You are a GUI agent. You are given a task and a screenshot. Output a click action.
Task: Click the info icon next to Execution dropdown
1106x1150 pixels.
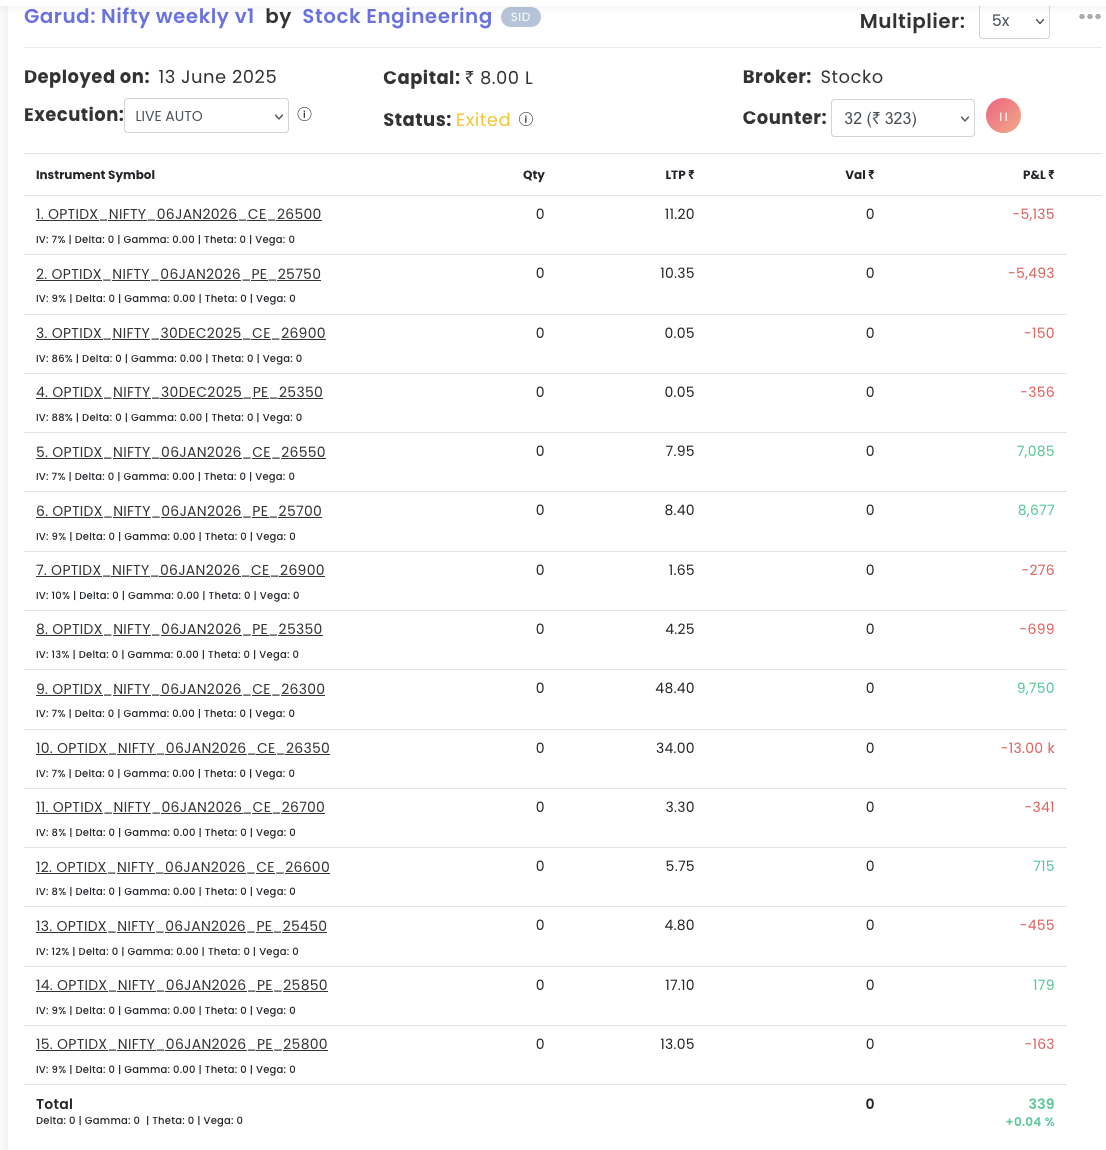point(304,114)
